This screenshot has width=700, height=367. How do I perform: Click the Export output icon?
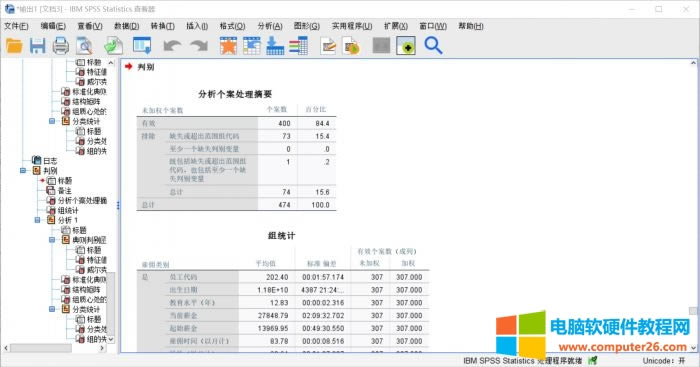113,46
